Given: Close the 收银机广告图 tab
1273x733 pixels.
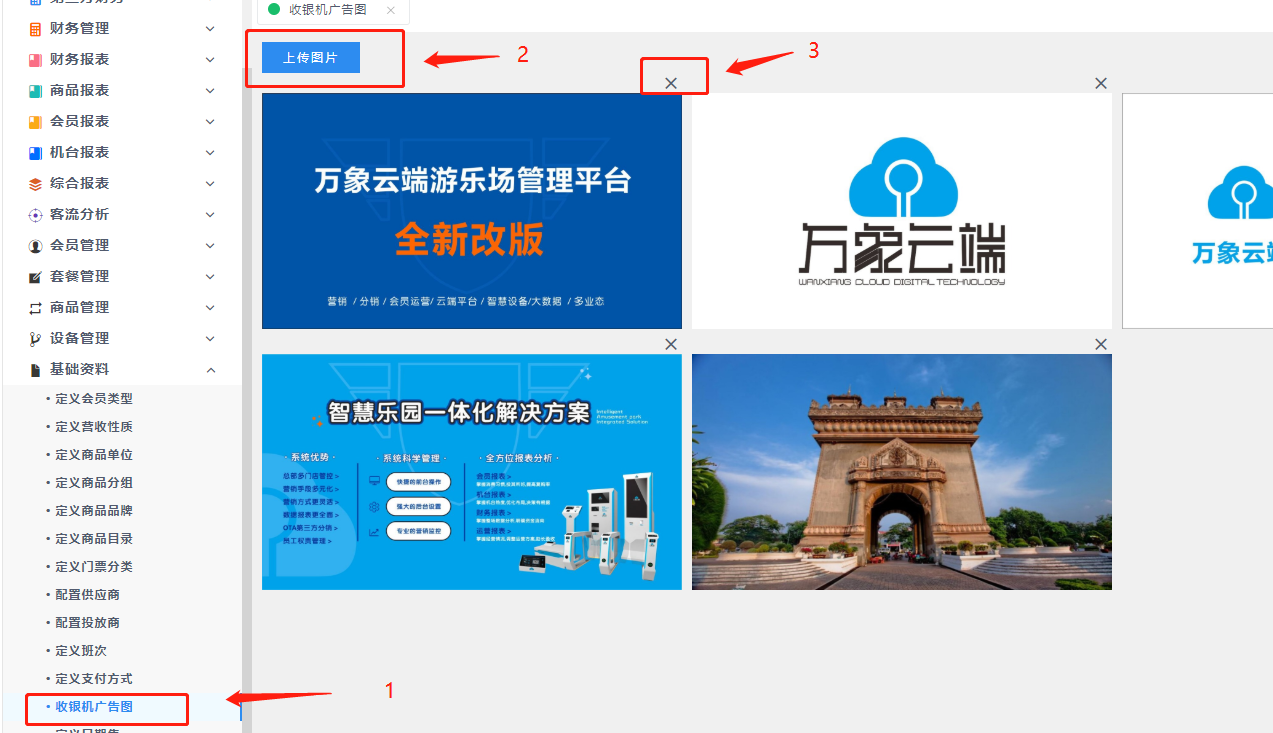Looking at the screenshot, I should pos(391,10).
